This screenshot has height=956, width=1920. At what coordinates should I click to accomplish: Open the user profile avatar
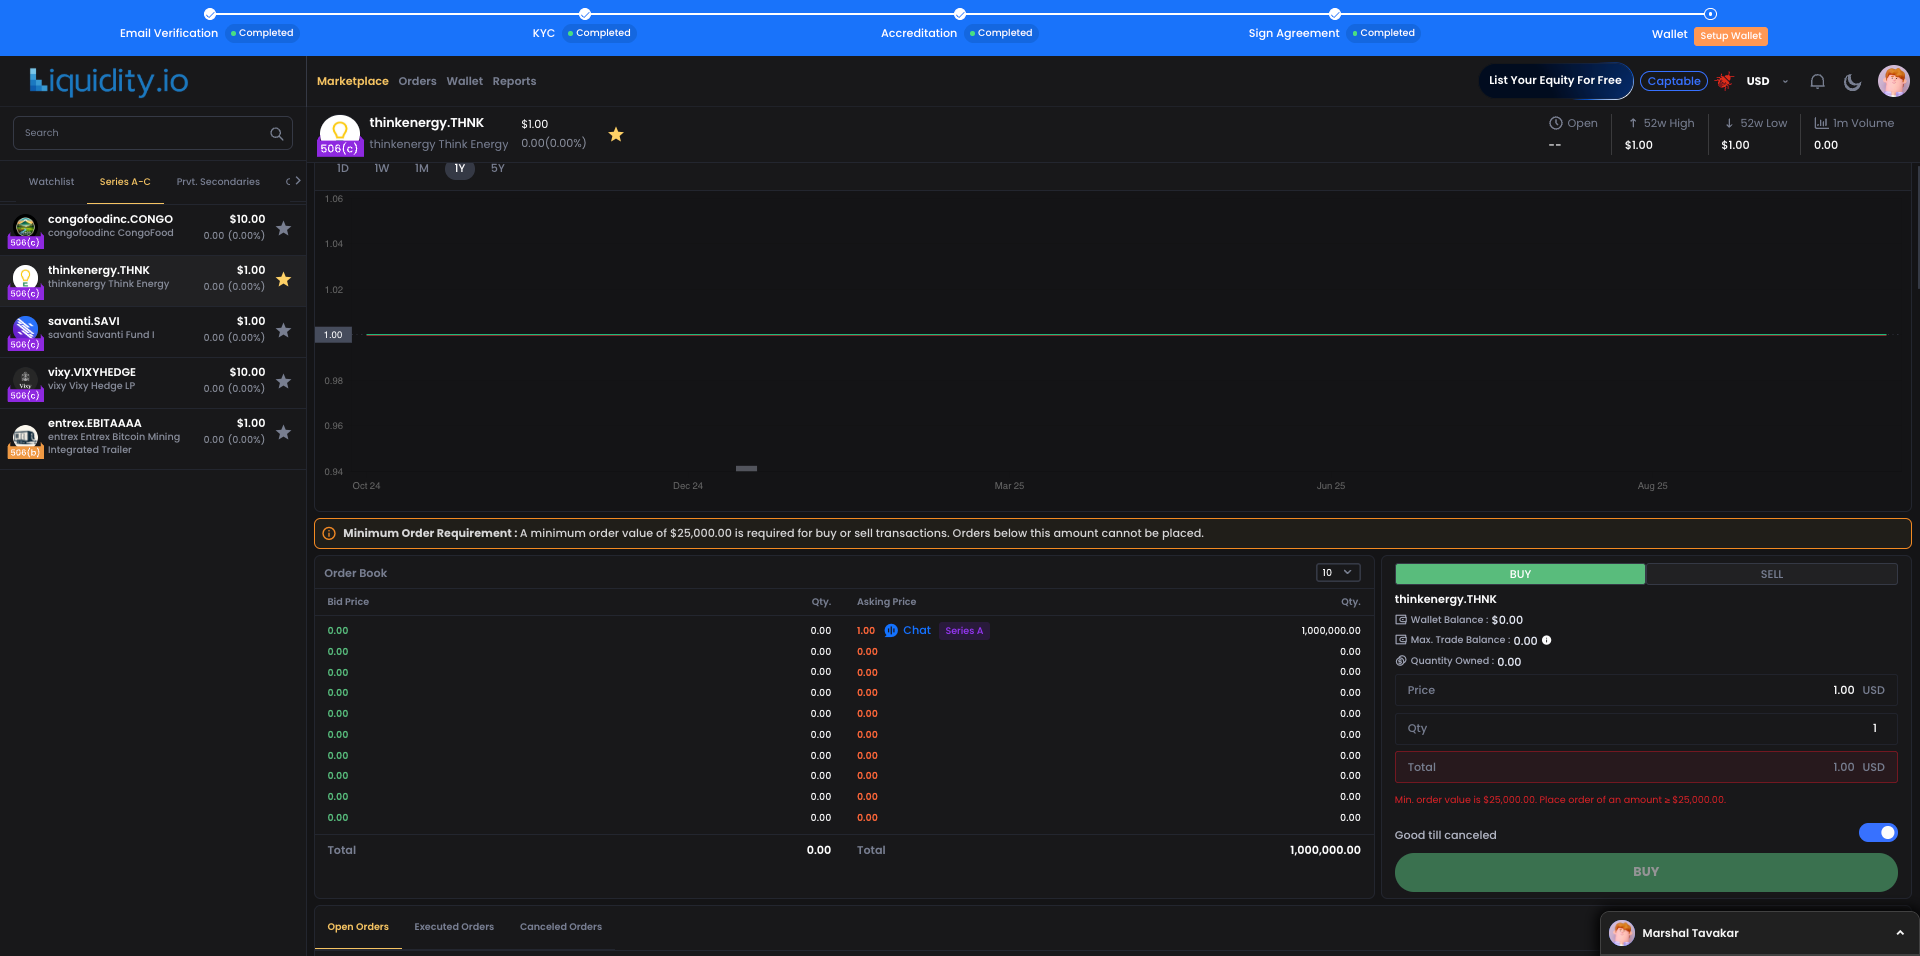(x=1894, y=81)
